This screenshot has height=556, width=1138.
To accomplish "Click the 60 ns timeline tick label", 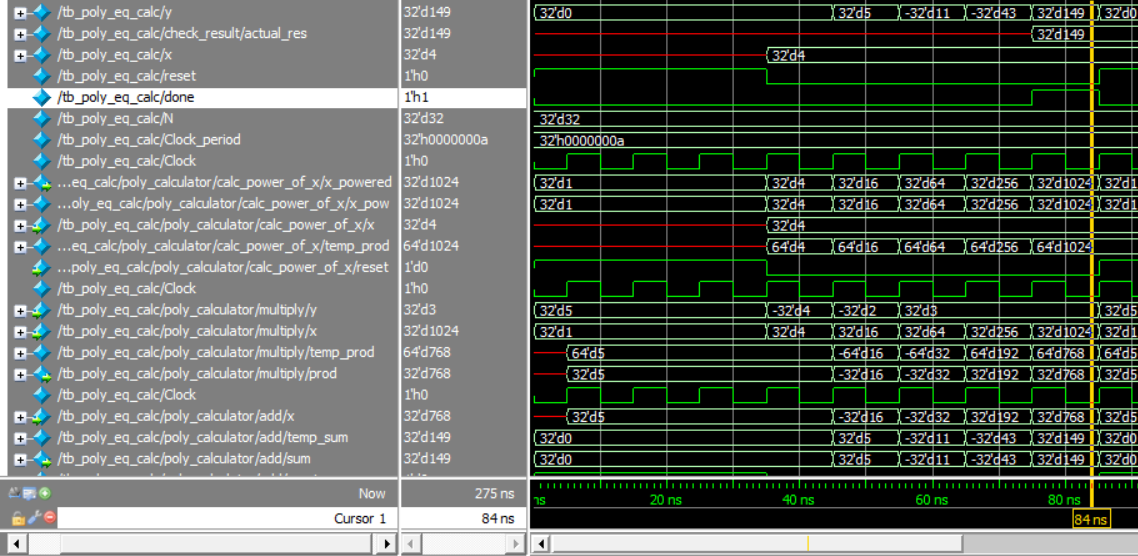I will tap(931, 499).
